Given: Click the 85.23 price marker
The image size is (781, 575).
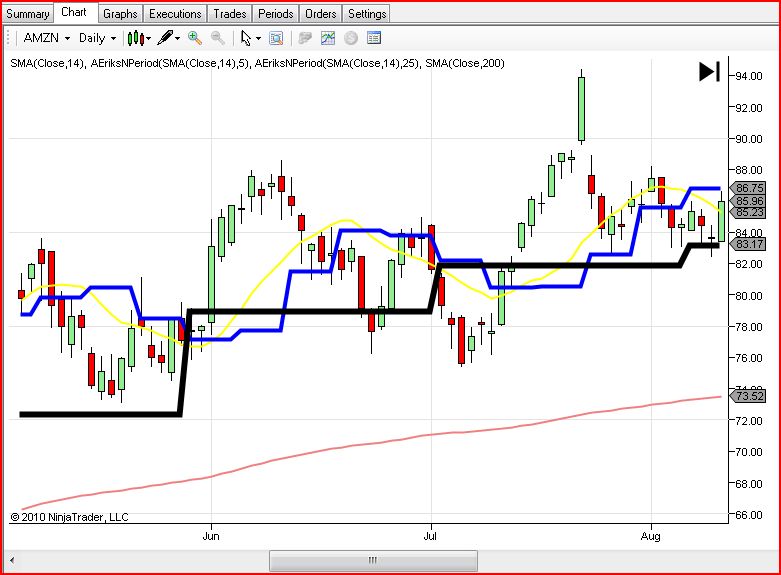Looking at the screenshot, I should click(747, 212).
